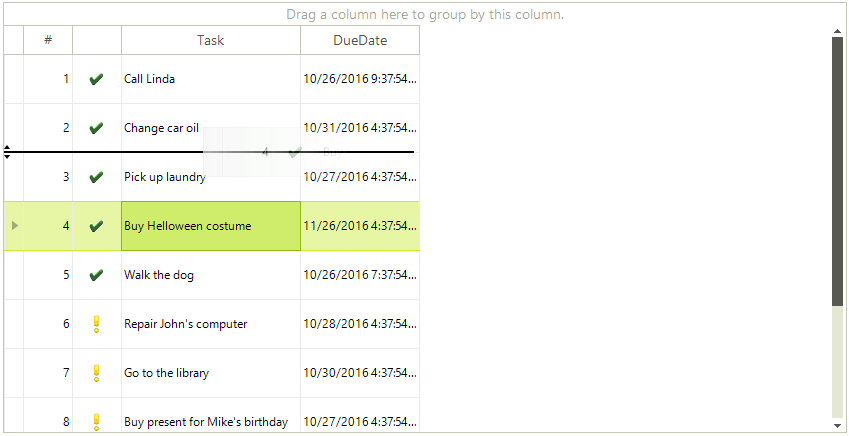The image size is (849, 436).
Task: Click green checkmark icon for Call Linda
Action: [96, 79]
